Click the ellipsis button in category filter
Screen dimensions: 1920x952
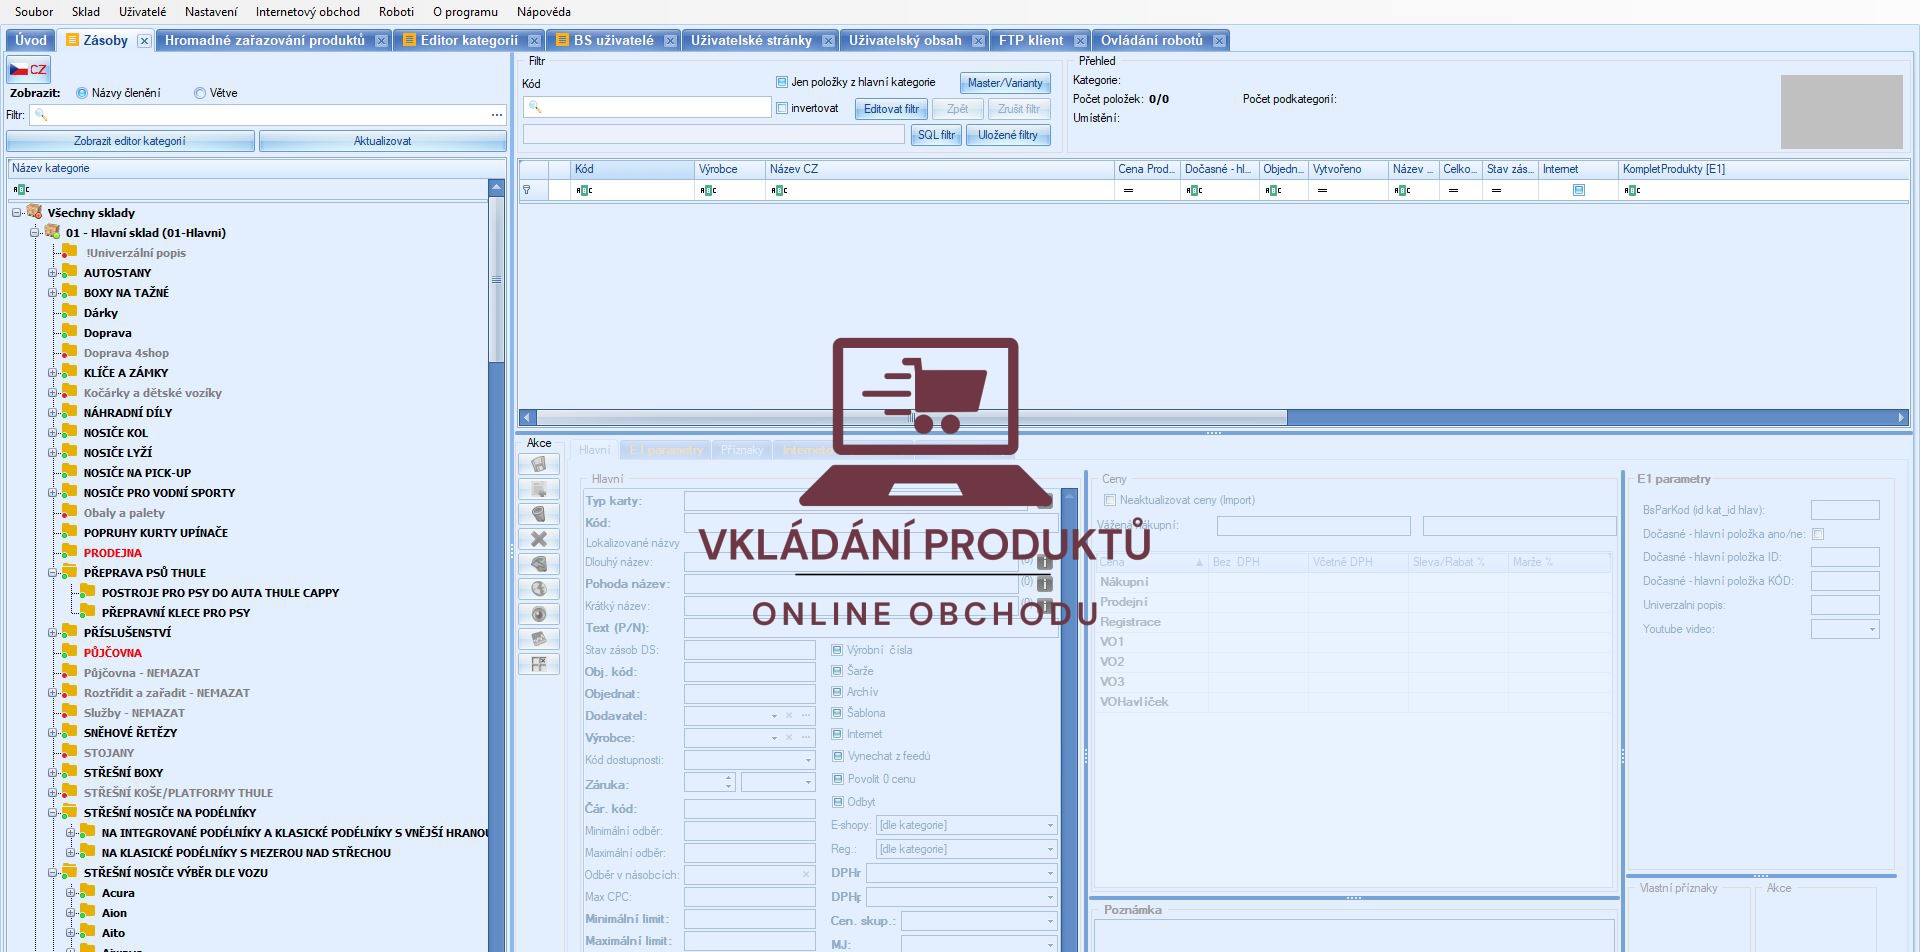(497, 115)
